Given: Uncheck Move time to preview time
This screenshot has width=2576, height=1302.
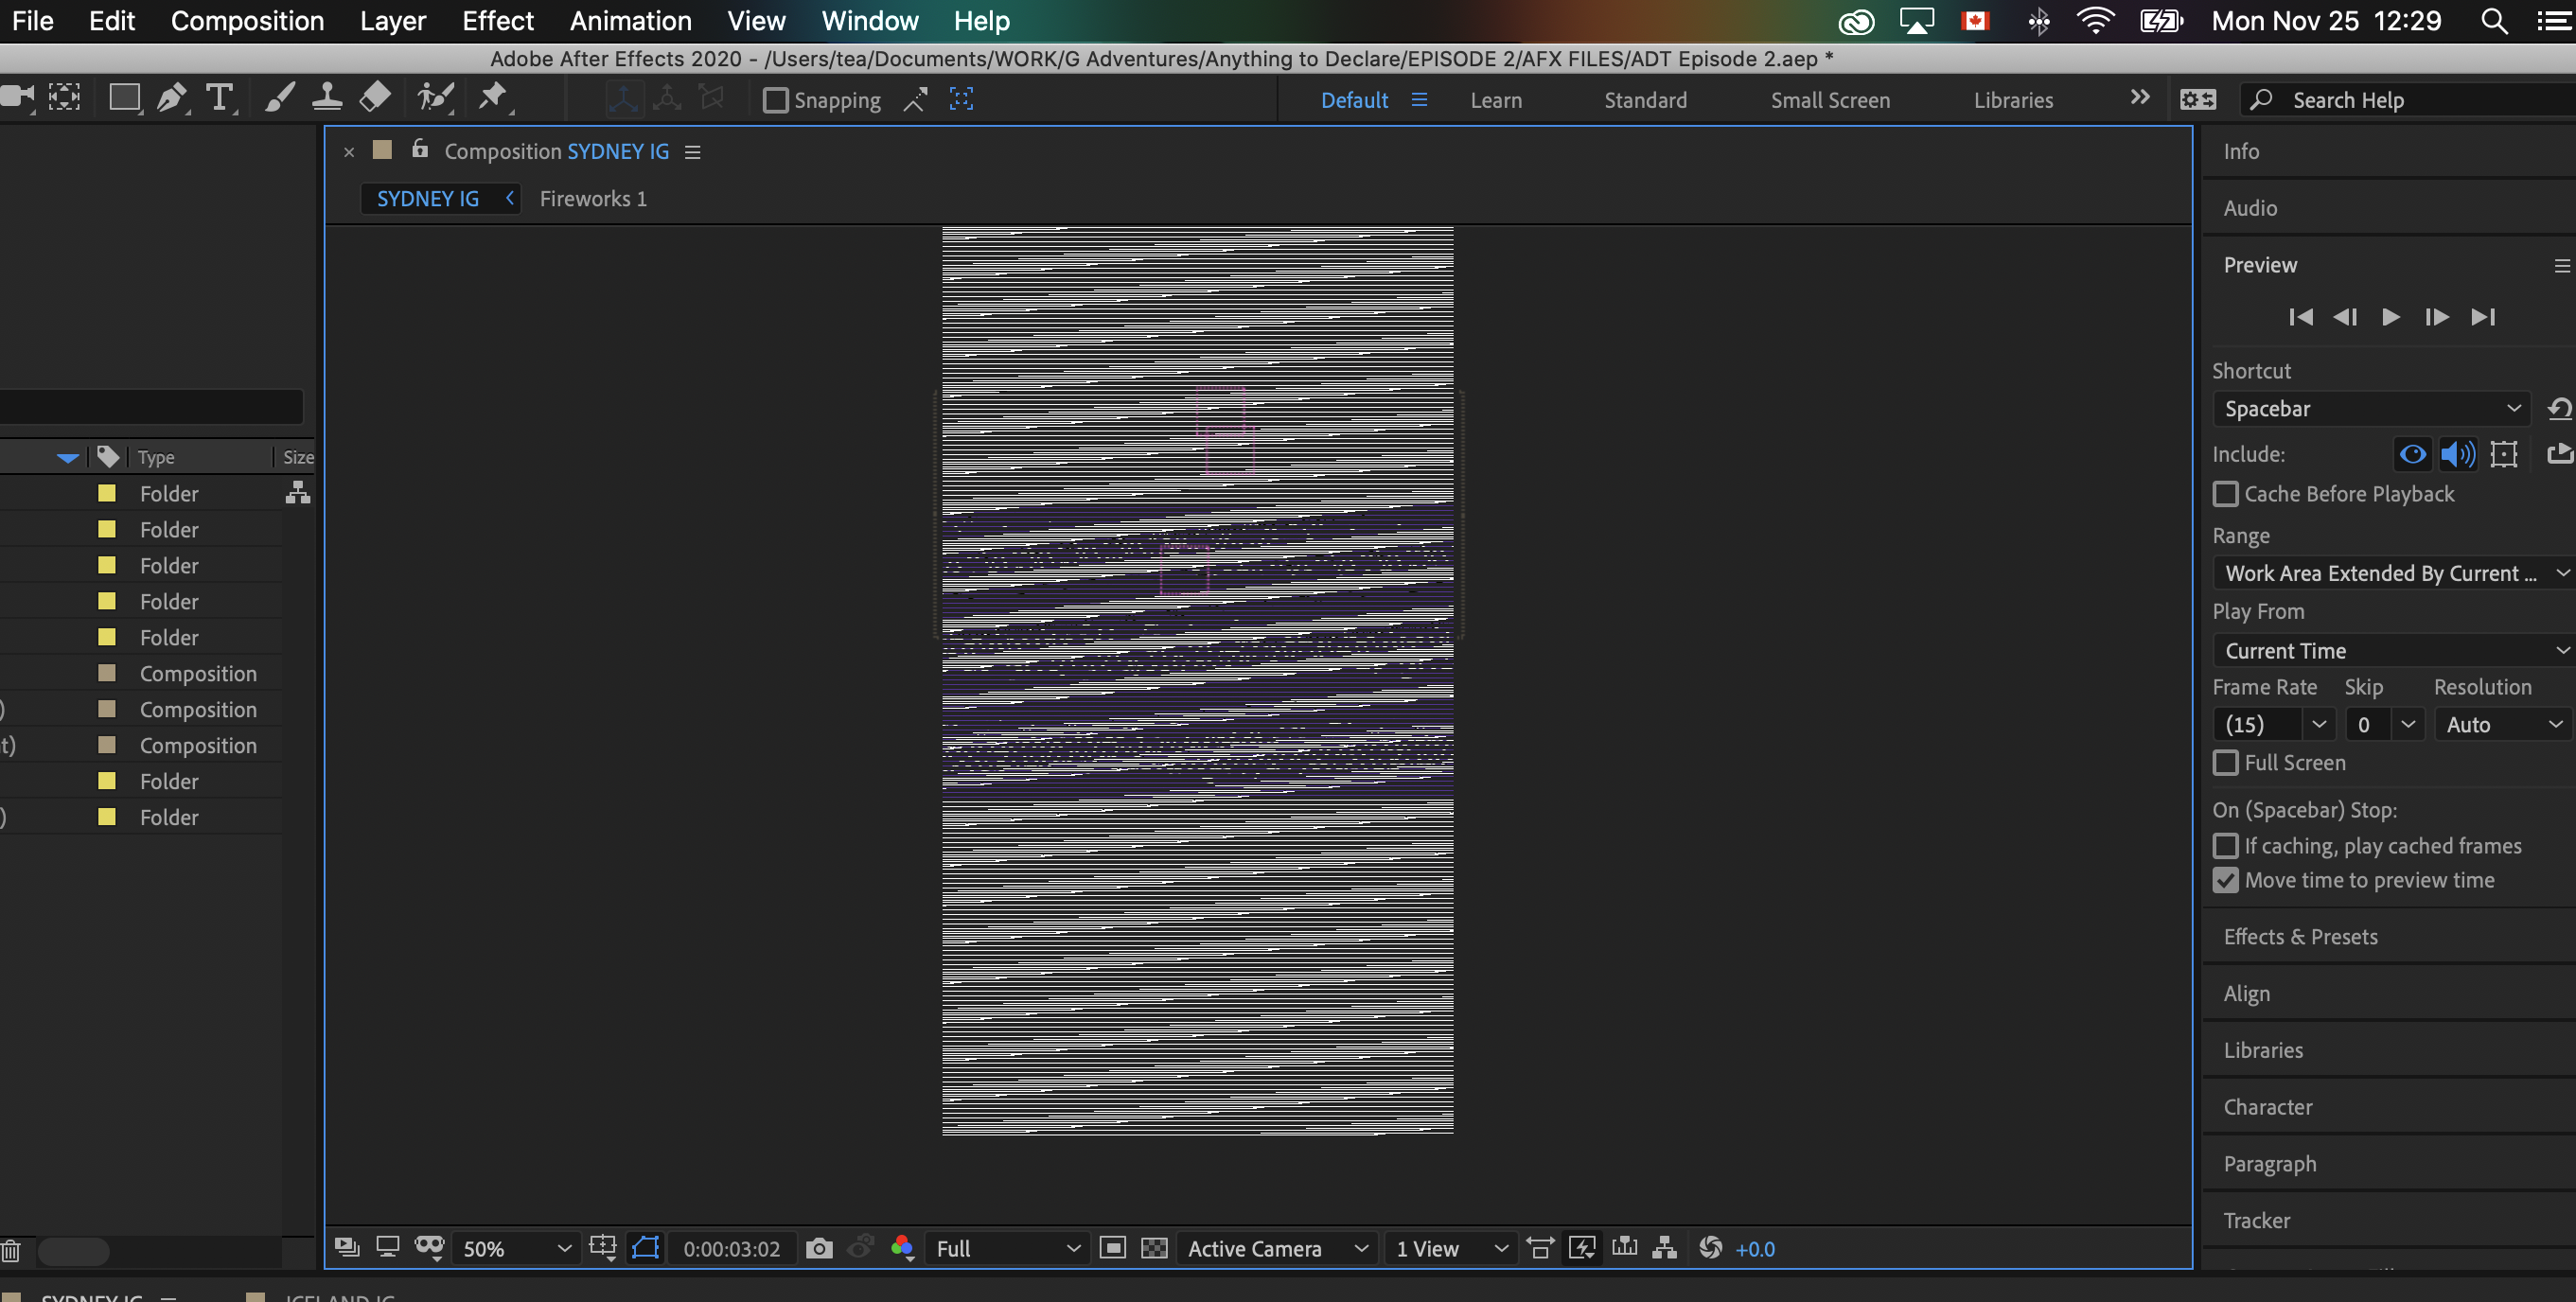Looking at the screenshot, I should click(x=2225, y=880).
